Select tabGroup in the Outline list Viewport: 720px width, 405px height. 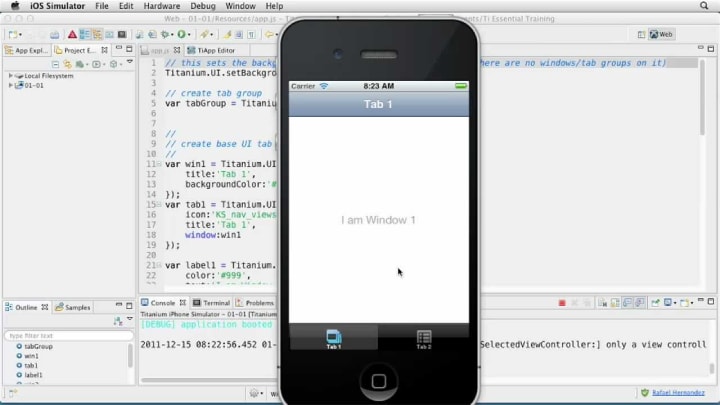point(39,346)
